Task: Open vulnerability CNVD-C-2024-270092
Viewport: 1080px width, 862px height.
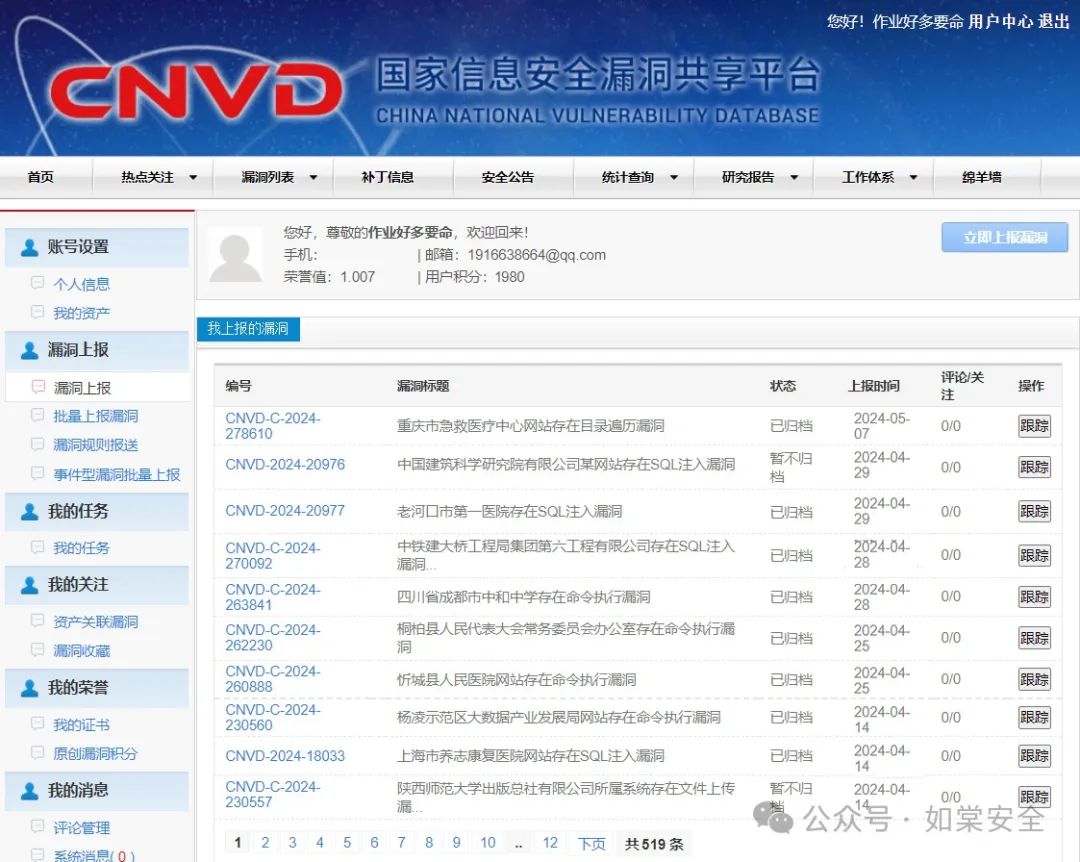Action: click(273, 555)
